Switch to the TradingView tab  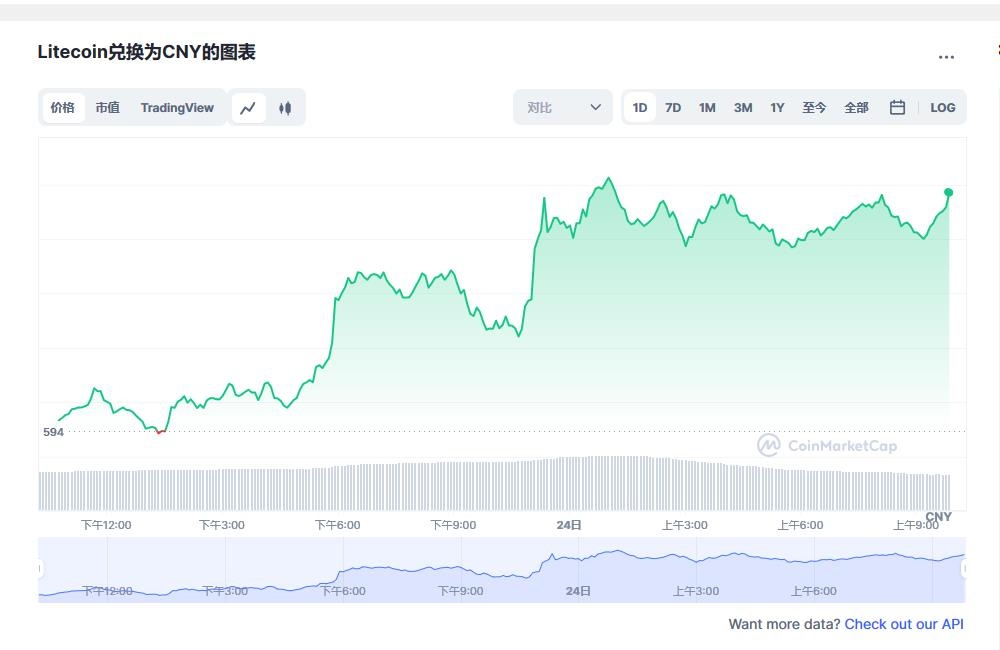click(x=177, y=108)
